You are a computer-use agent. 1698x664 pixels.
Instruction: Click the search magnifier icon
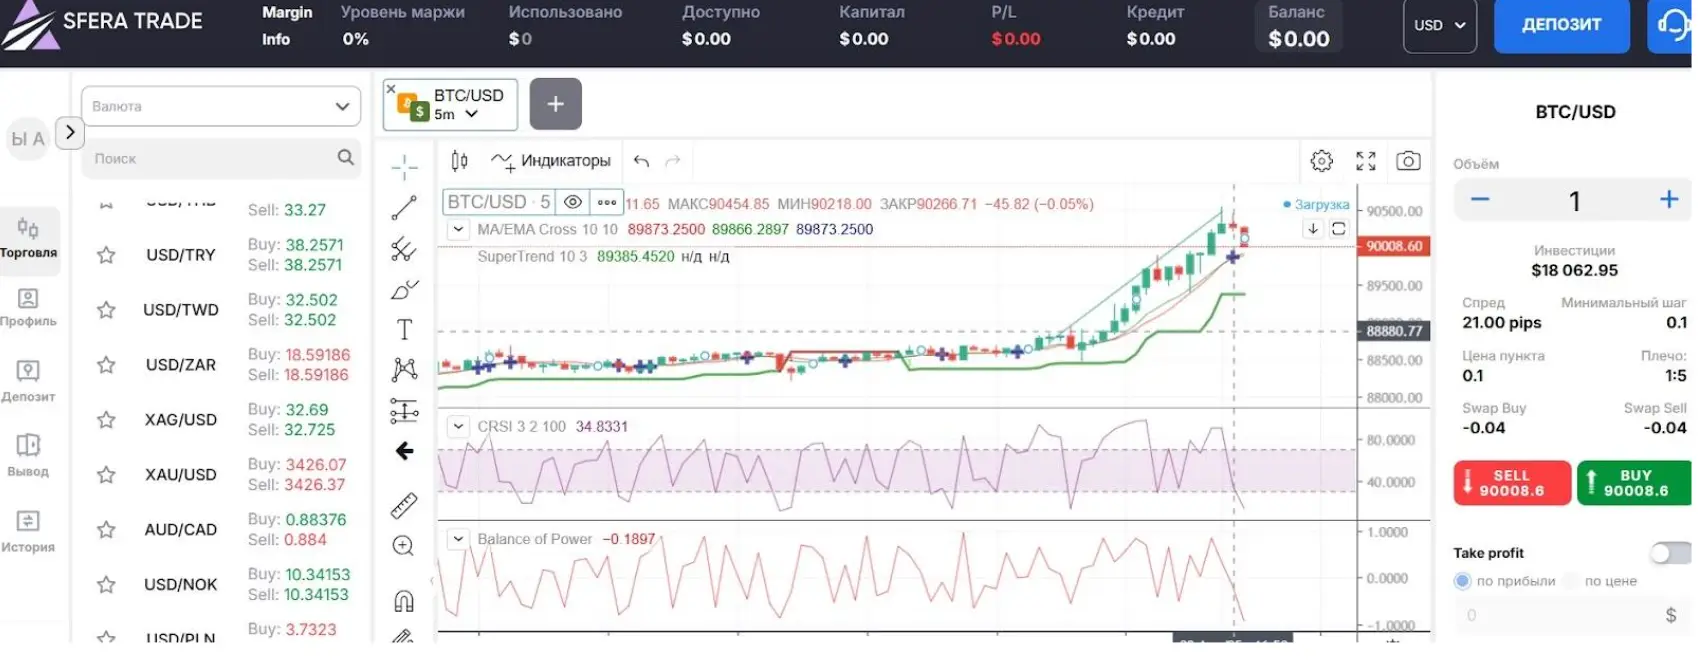click(x=346, y=157)
